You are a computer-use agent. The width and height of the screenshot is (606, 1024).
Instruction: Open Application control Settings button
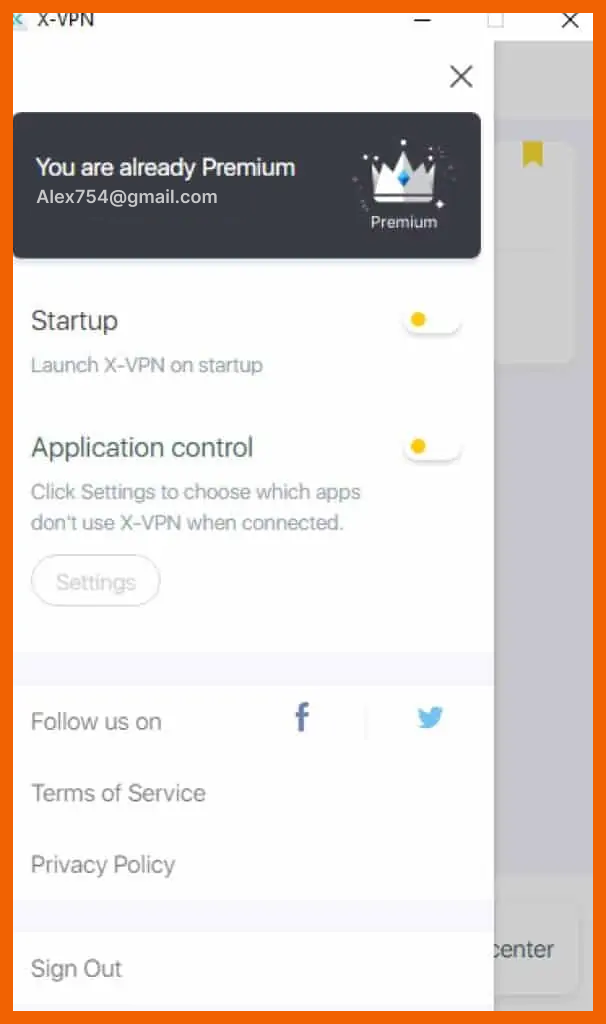[95, 581]
